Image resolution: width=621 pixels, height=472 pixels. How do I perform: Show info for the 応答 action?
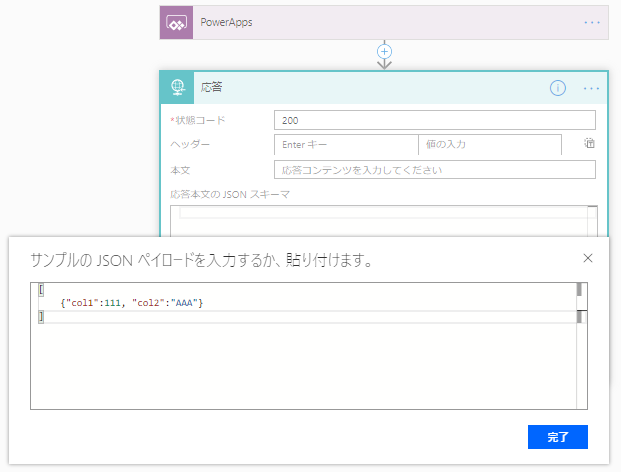[558, 88]
